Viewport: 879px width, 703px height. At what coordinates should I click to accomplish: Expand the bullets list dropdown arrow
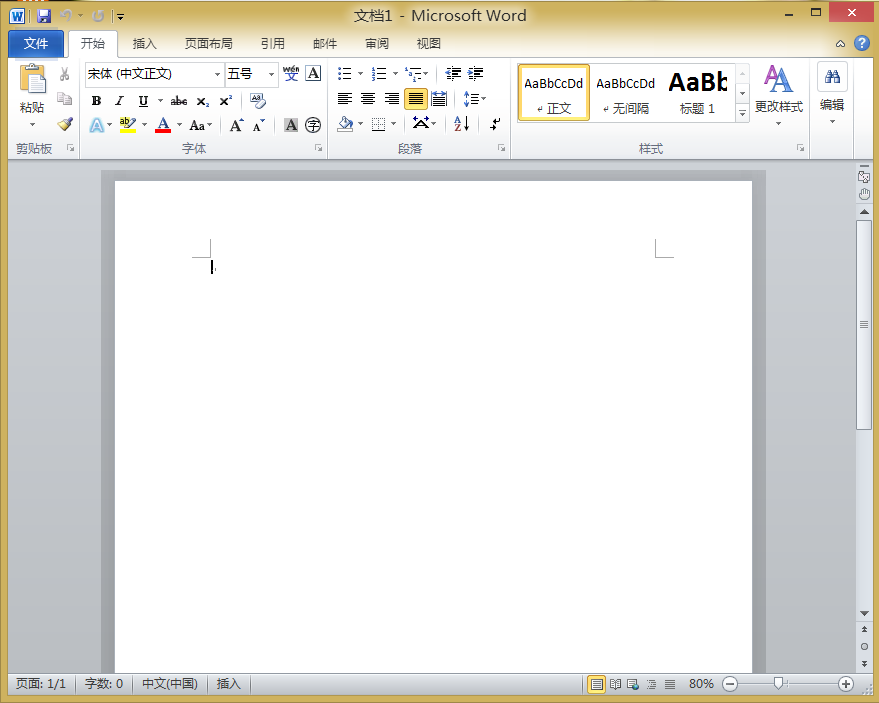pos(360,73)
